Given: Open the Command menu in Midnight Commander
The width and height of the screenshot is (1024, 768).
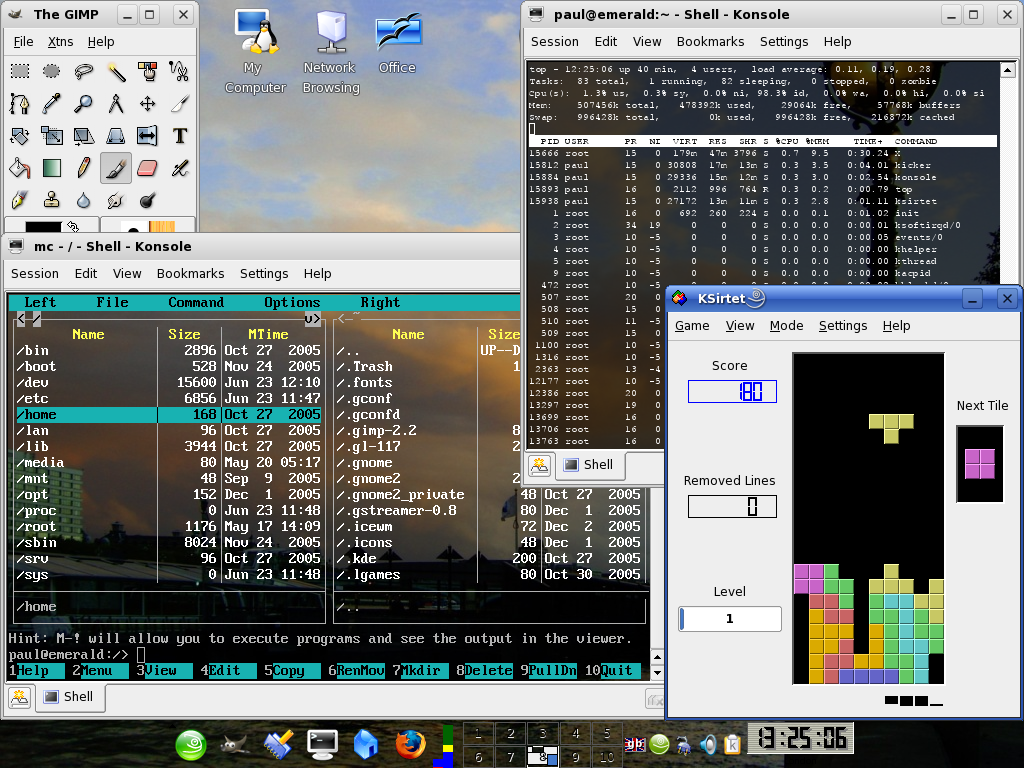Looking at the screenshot, I should click(x=196, y=302).
